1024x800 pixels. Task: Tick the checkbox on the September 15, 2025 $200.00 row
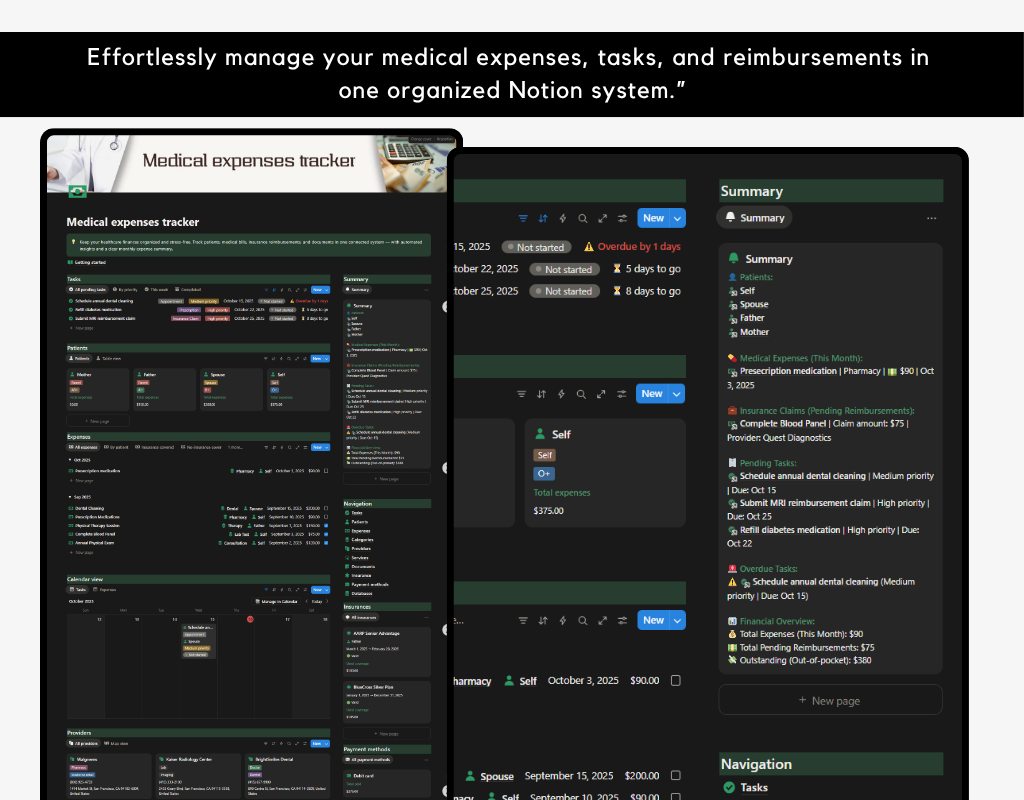(x=676, y=775)
